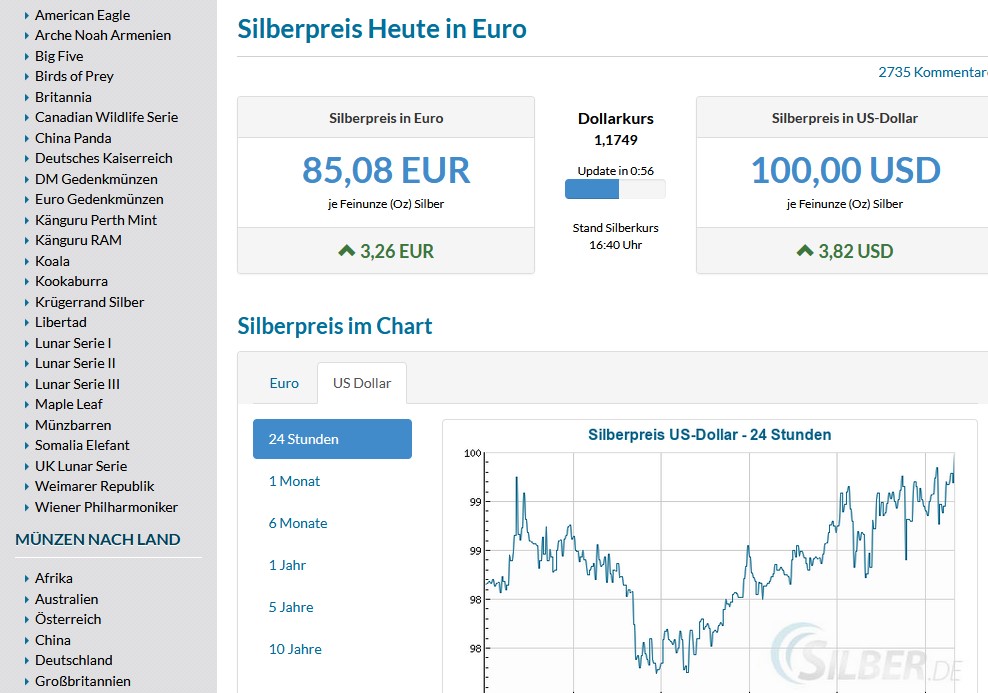The width and height of the screenshot is (988, 693).
Task: Show the 1 Monat chart range
Action: coord(294,481)
